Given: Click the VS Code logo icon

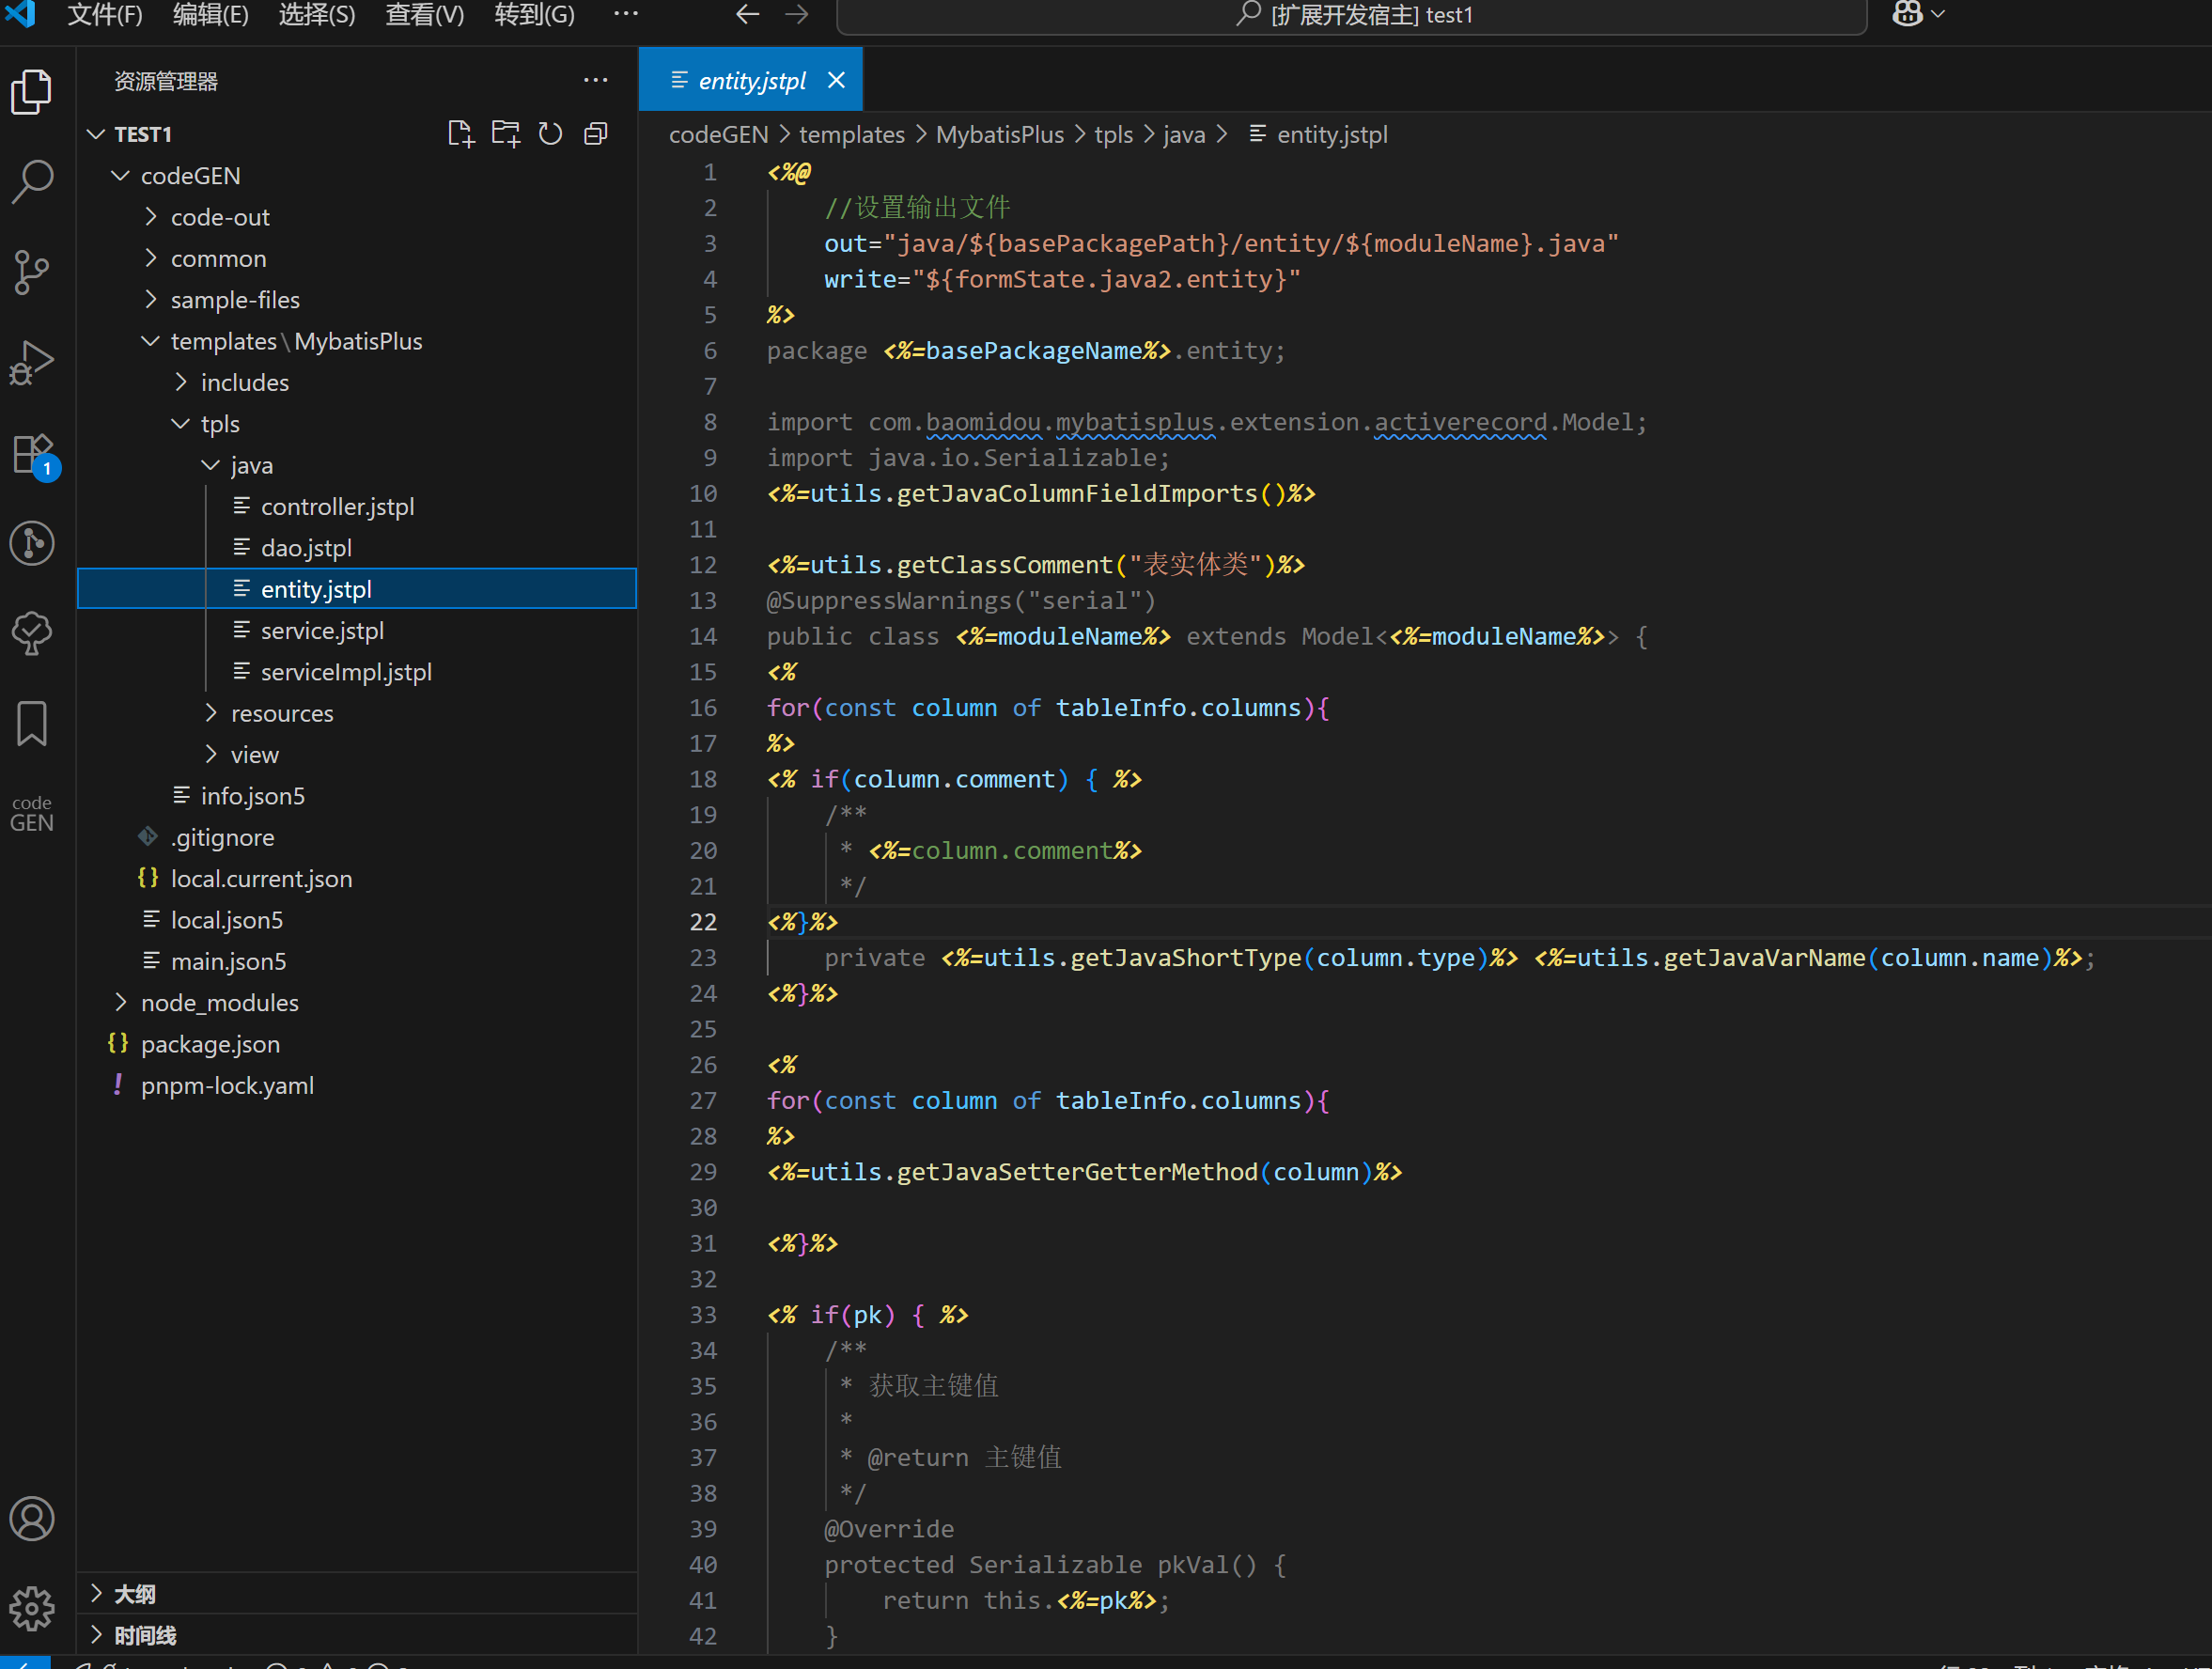Looking at the screenshot, I should [x=20, y=14].
